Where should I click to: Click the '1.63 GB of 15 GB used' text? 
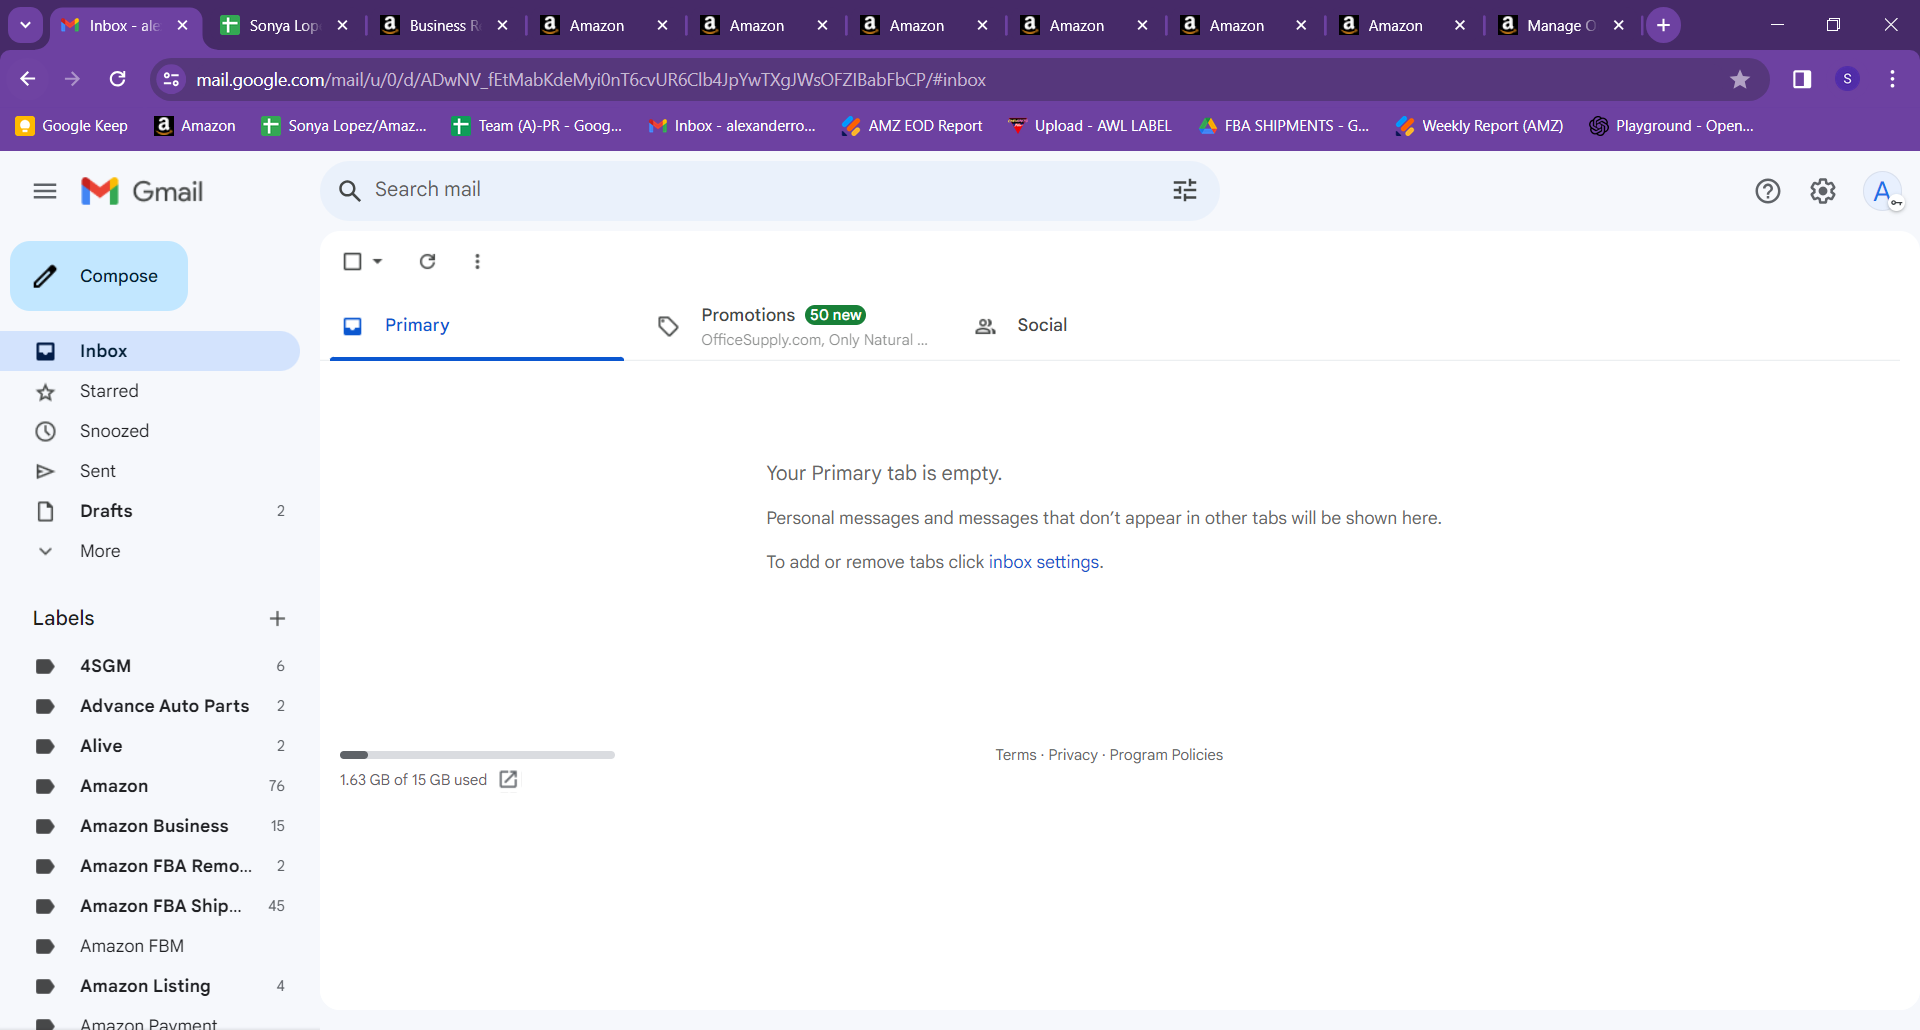point(413,780)
